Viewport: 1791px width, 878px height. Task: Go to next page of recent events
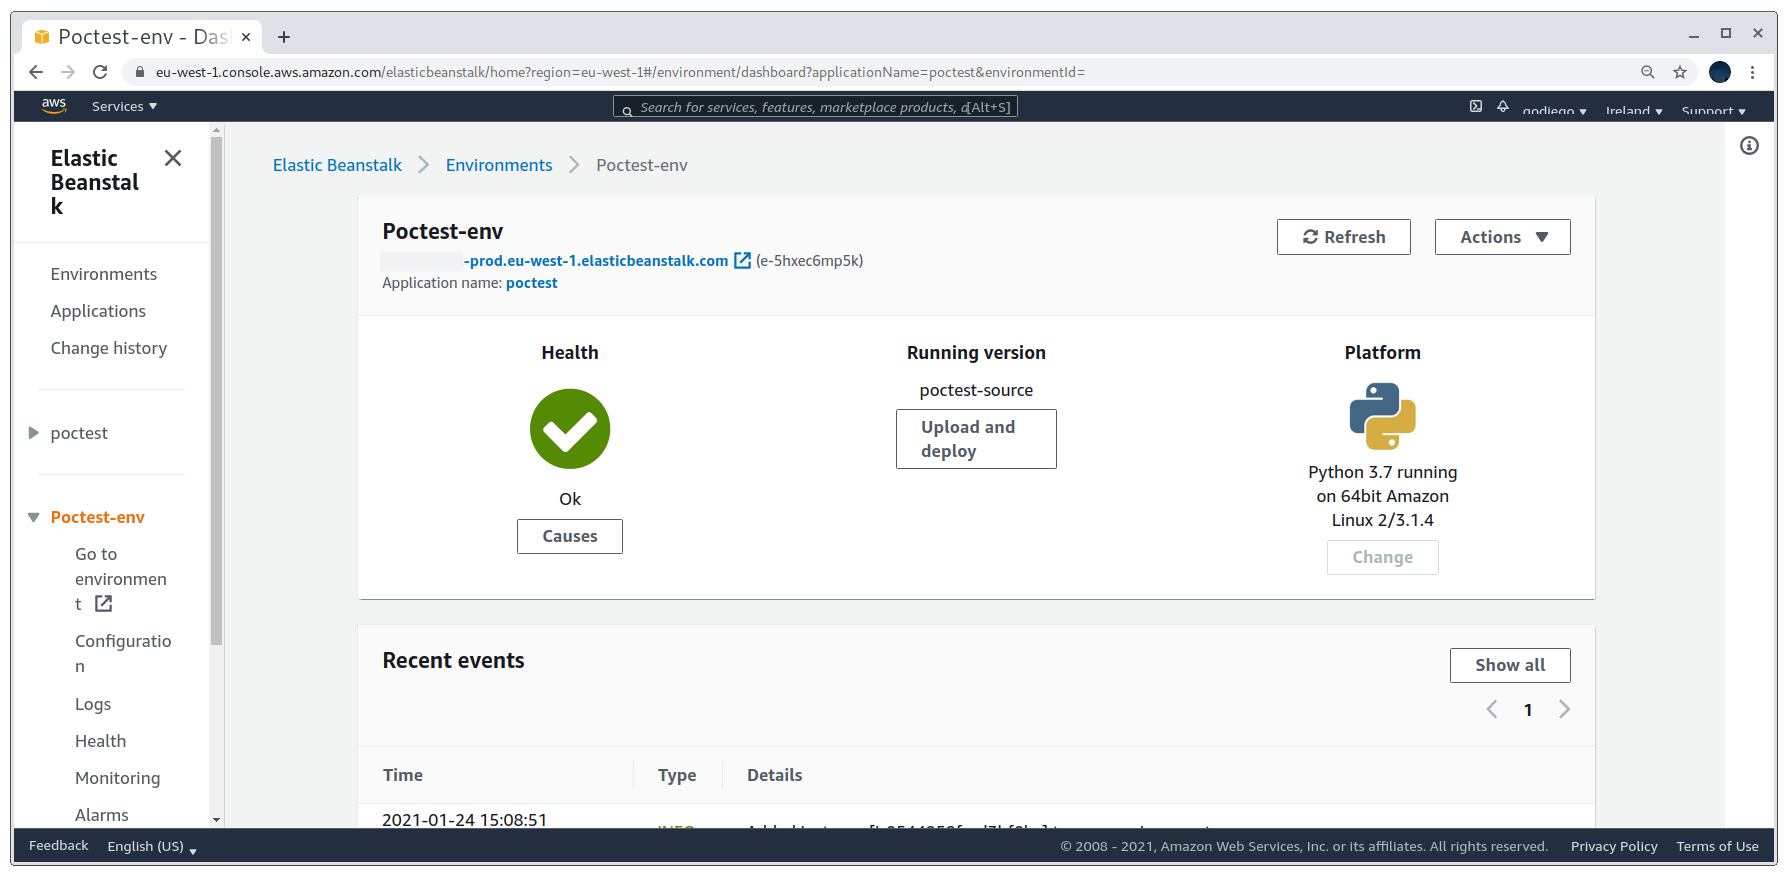click(x=1565, y=710)
